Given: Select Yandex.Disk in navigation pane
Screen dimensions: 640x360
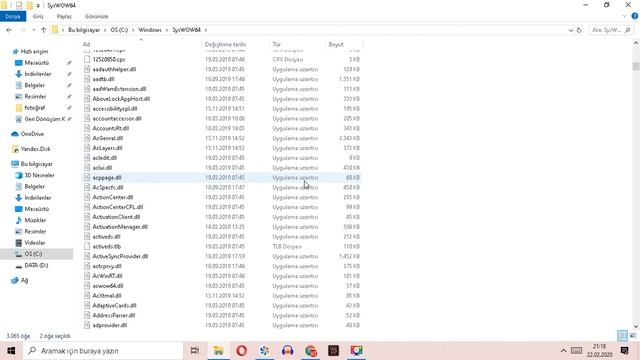Looking at the screenshot, I should coord(36,149).
